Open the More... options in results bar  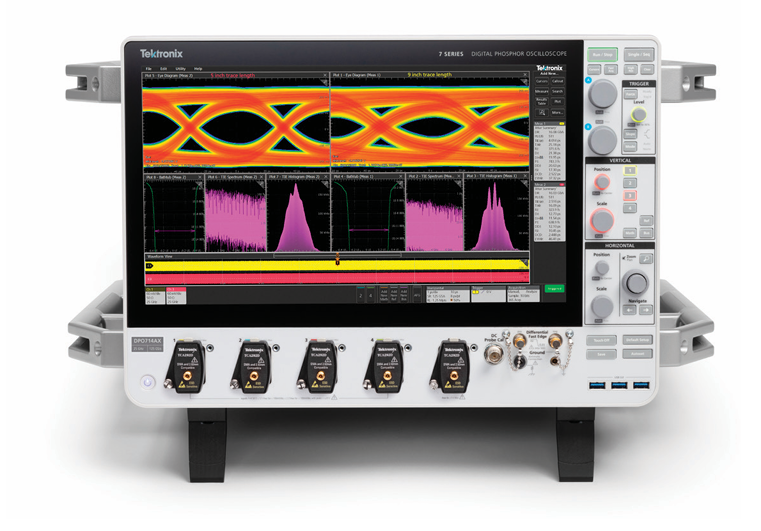point(557,113)
